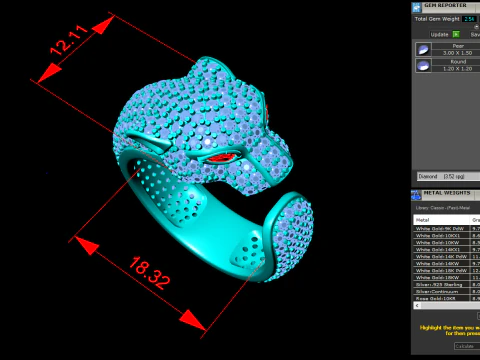Click the Gem Reporter panel icon
Screen dimensions: 480x360
pos(416,7)
